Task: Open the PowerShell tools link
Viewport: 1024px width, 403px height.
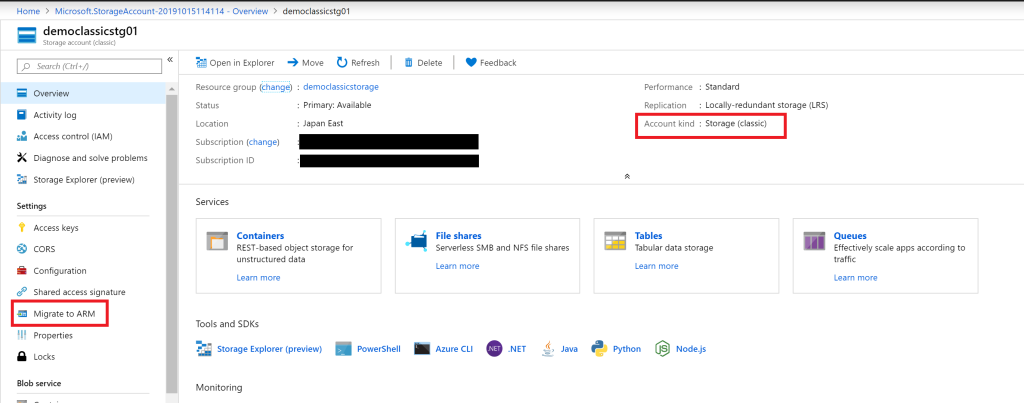Action: click(x=379, y=349)
